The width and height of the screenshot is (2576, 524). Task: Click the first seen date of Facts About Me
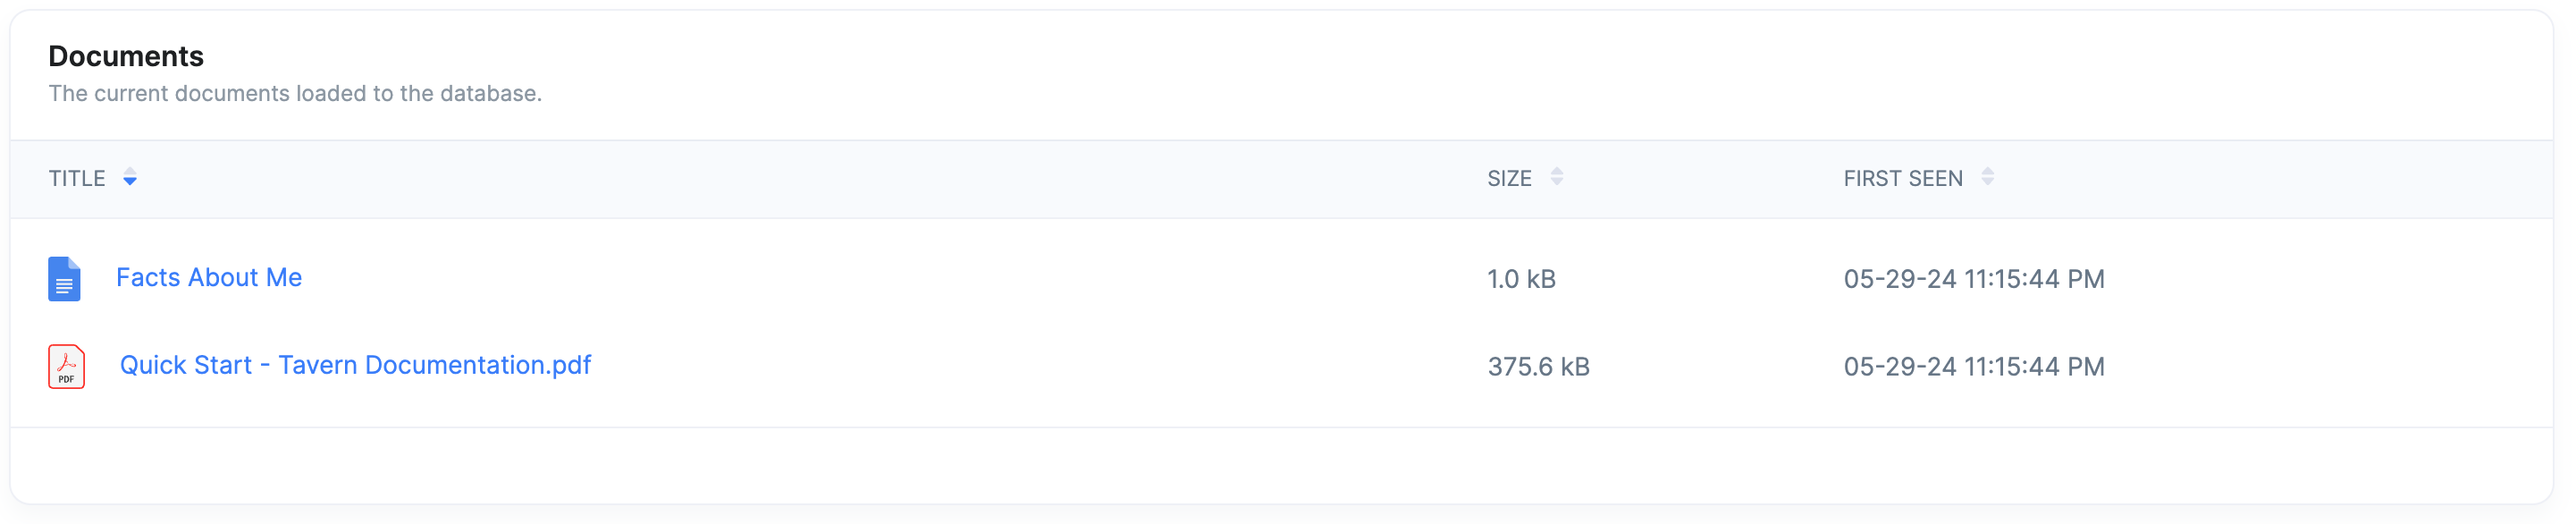1974,279
